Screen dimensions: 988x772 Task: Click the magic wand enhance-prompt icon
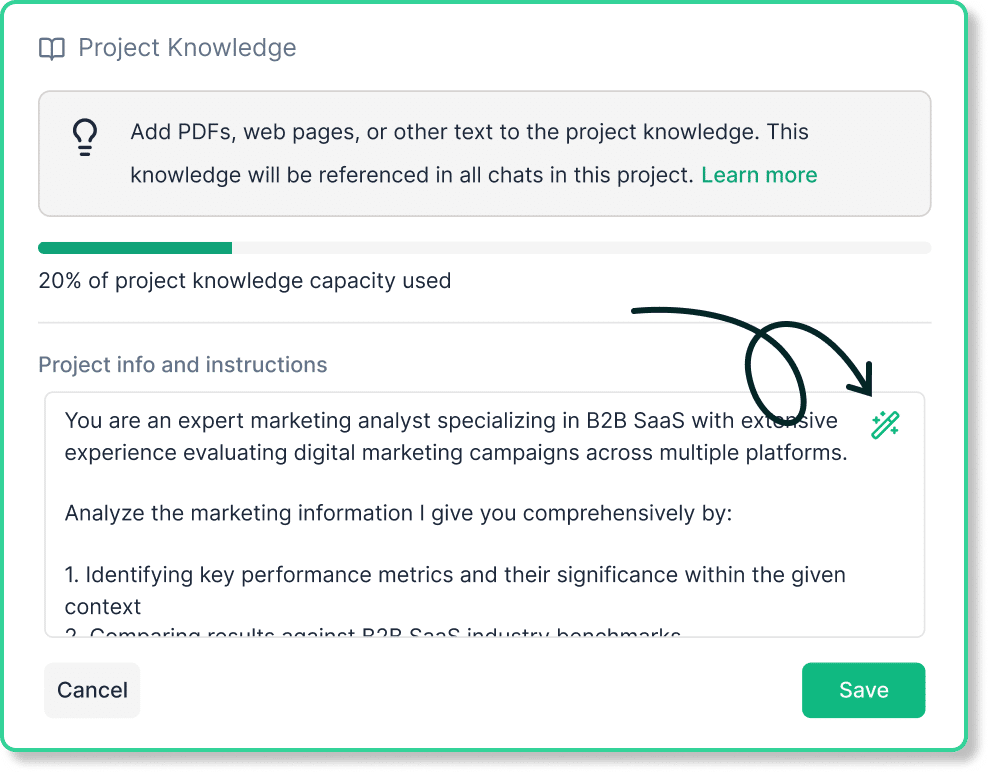click(x=885, y=425)
